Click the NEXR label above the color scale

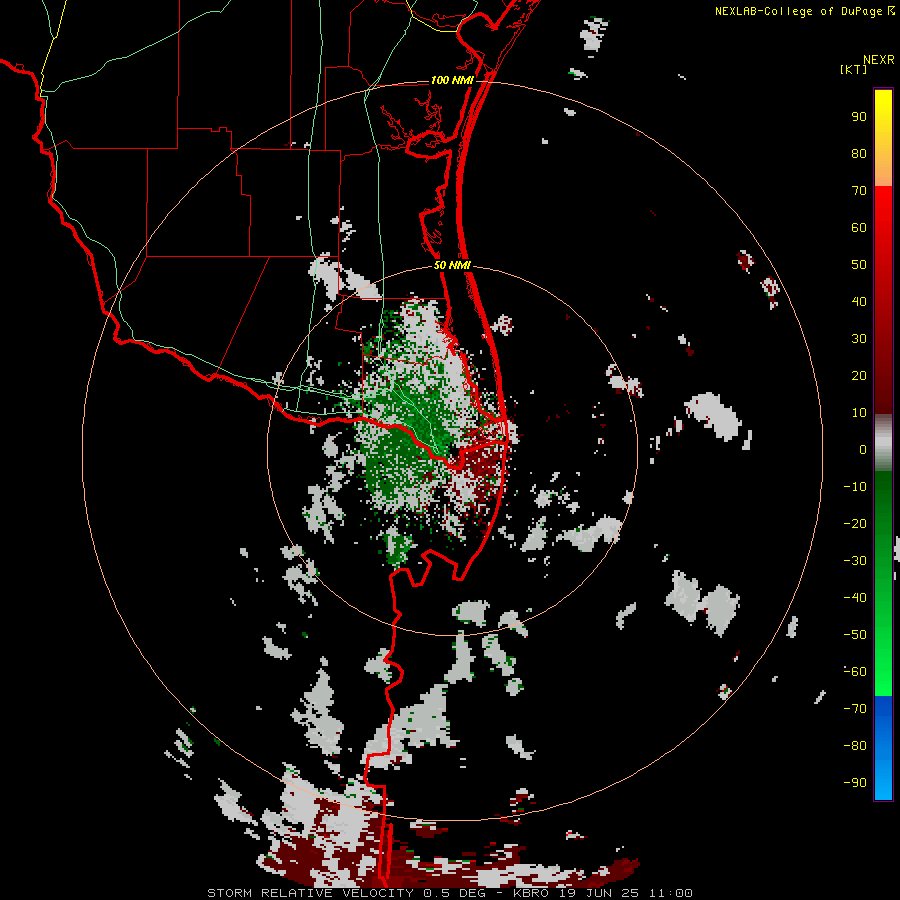[x=878, y=60]
